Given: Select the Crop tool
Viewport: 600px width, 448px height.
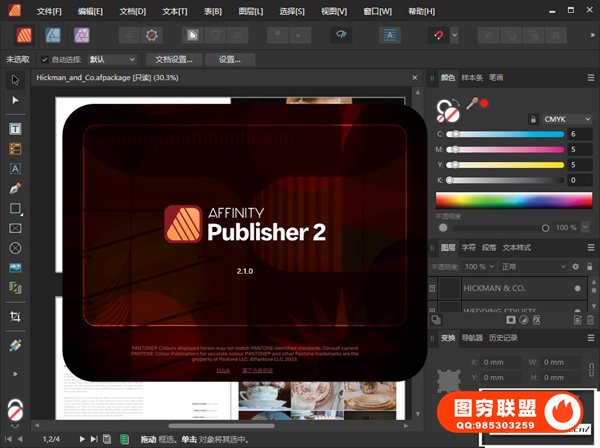Looking at the screenshot, I should pyautogui.click(x=15, y=316).
